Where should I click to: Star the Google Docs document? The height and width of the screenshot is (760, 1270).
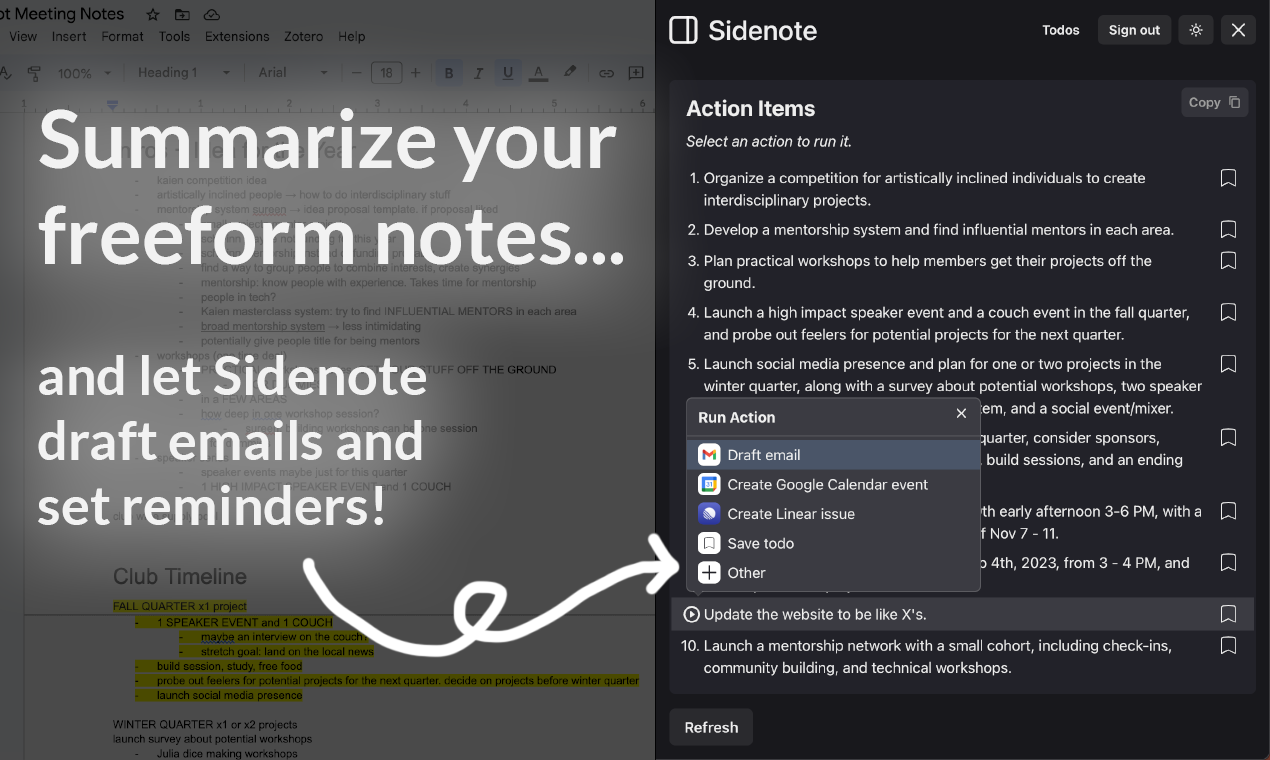[153, 14]
